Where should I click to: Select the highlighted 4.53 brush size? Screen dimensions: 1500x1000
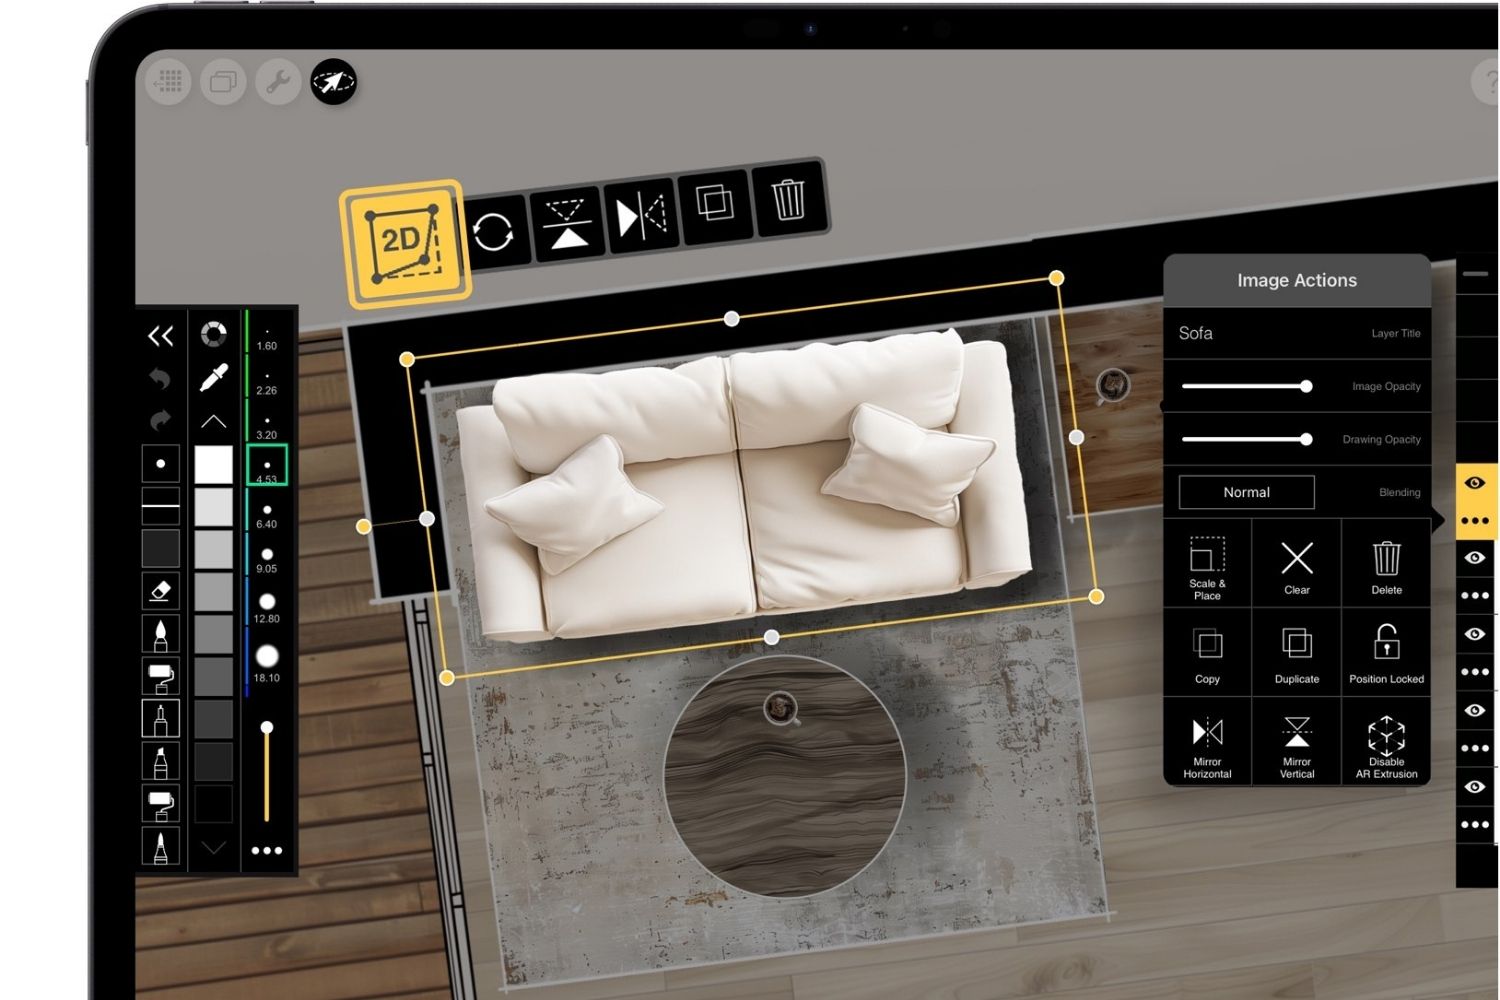click(x=267, y=465)
